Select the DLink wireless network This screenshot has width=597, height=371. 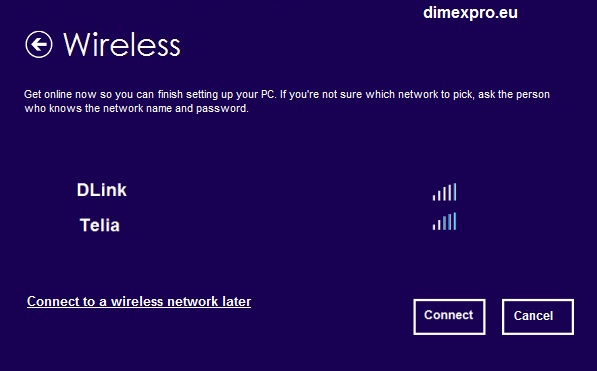[102, 190]
